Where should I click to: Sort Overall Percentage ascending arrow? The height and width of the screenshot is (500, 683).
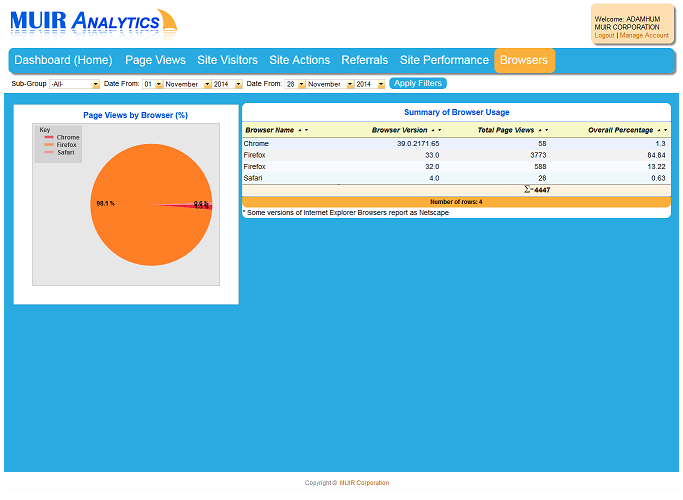[659, 130]
